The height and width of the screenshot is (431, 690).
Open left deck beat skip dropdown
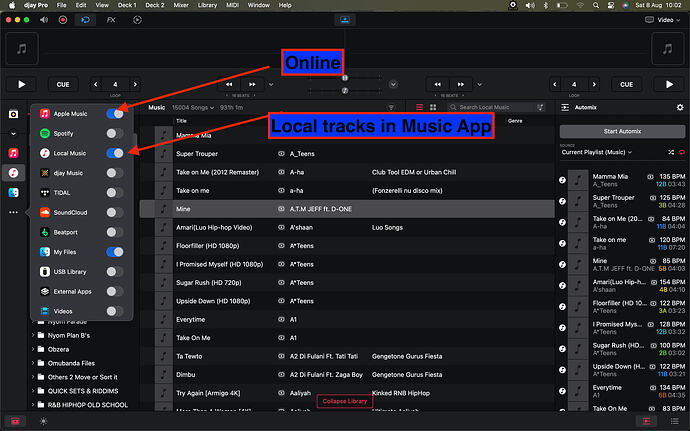coord(271,85)
